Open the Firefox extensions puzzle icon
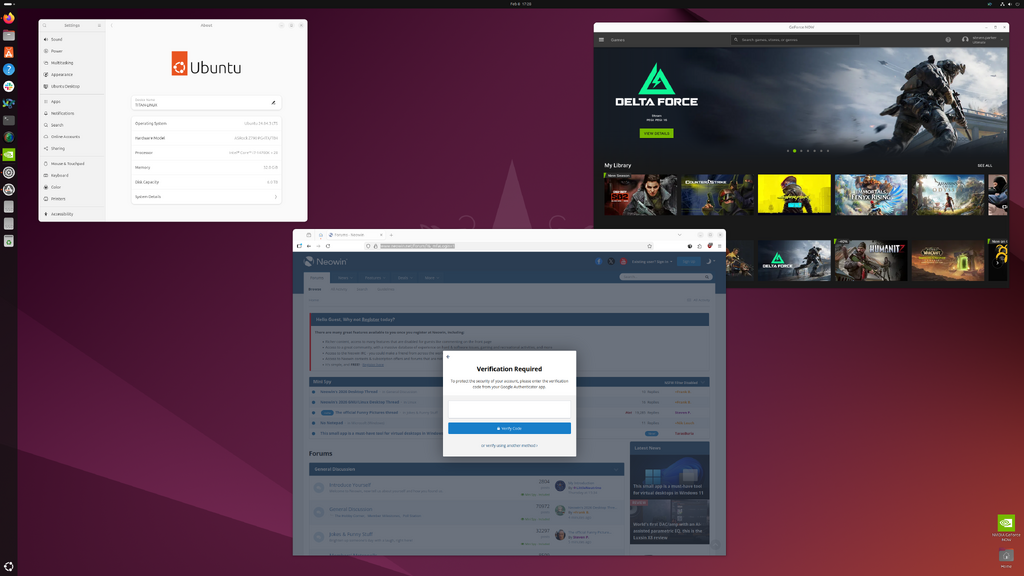 pos(699,246)
